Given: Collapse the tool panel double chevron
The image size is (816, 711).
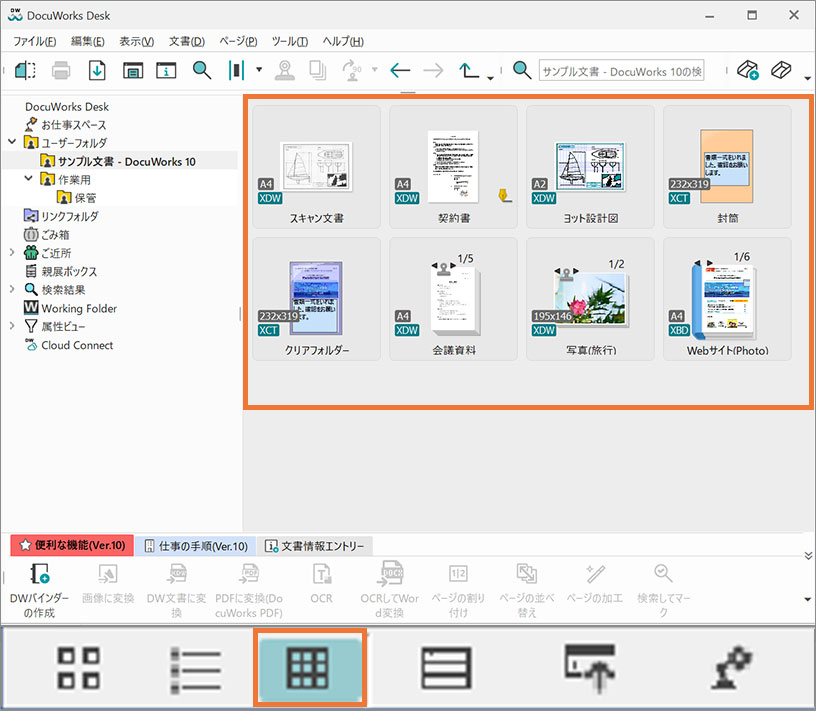Looking at the screenshot, I should point(808,555).
